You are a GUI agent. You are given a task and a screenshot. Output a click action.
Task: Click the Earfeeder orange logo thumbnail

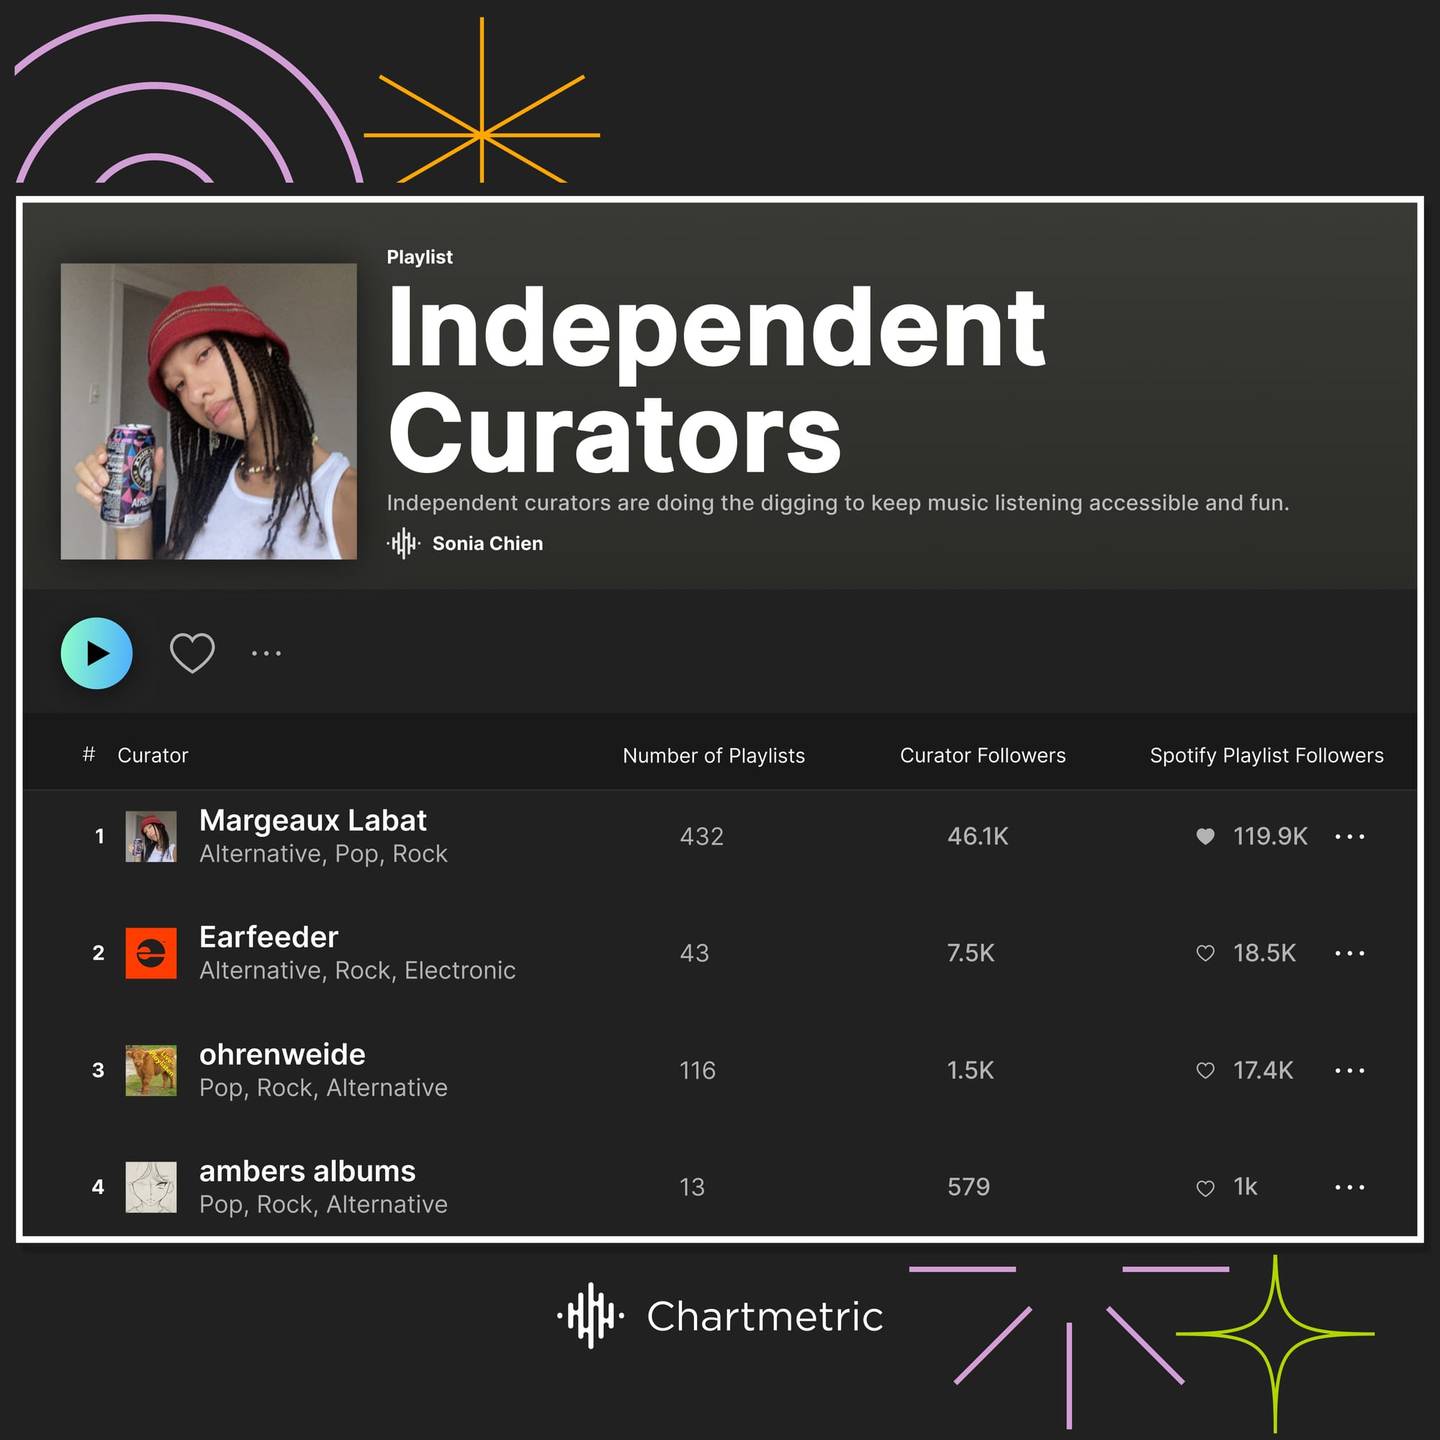click(151, 953)
